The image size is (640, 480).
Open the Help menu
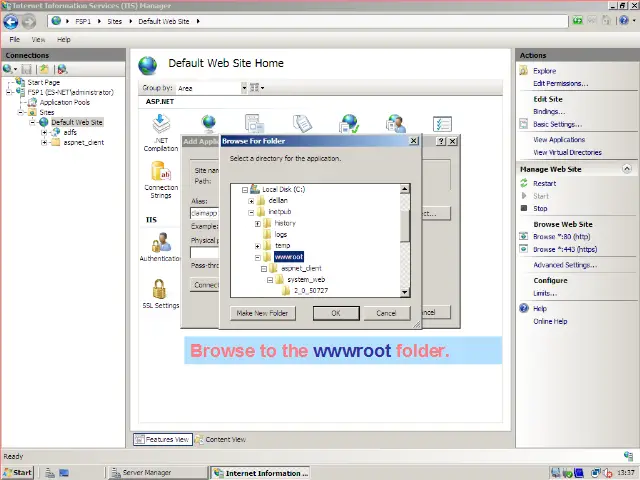click(64, 40)
